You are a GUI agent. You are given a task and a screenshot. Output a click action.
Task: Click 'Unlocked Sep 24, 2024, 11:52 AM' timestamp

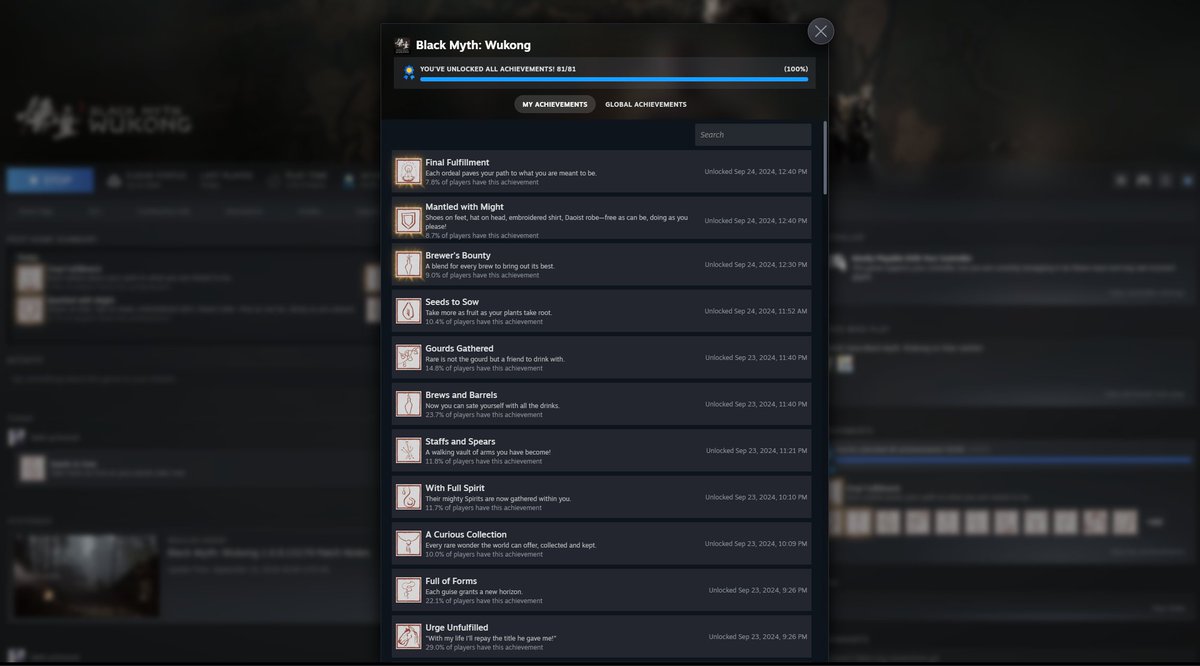coord(756,311)
